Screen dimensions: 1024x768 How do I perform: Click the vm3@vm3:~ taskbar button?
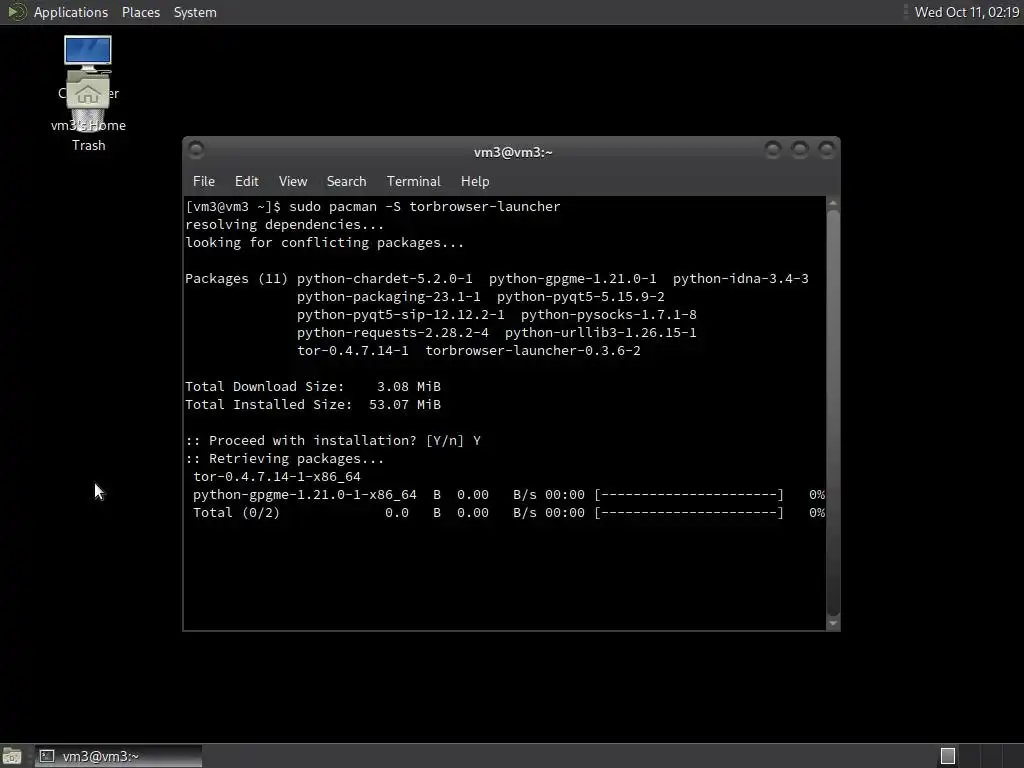click(x=118, y=756)
